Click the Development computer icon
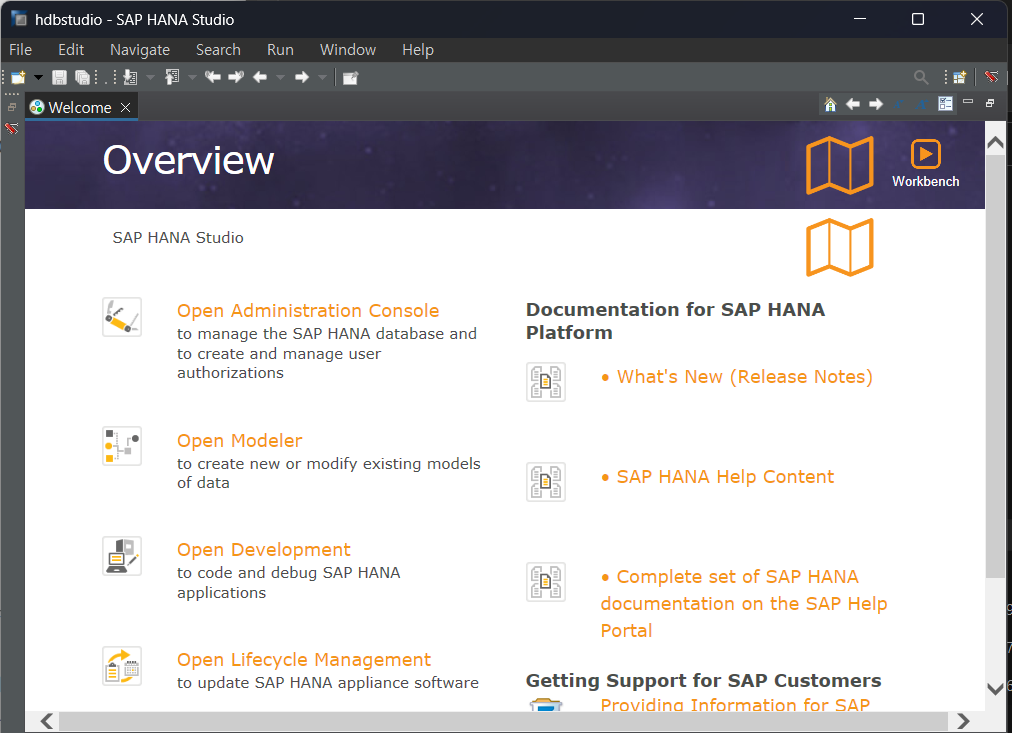 click(122, 556)
